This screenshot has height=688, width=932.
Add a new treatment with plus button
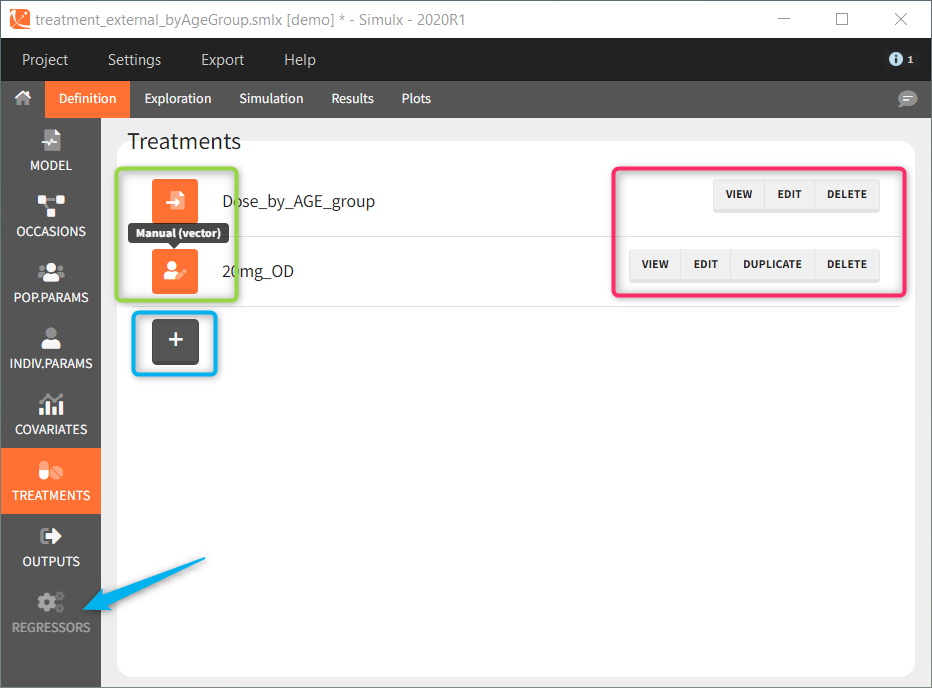pyautogui.click(x=175, y=341)
